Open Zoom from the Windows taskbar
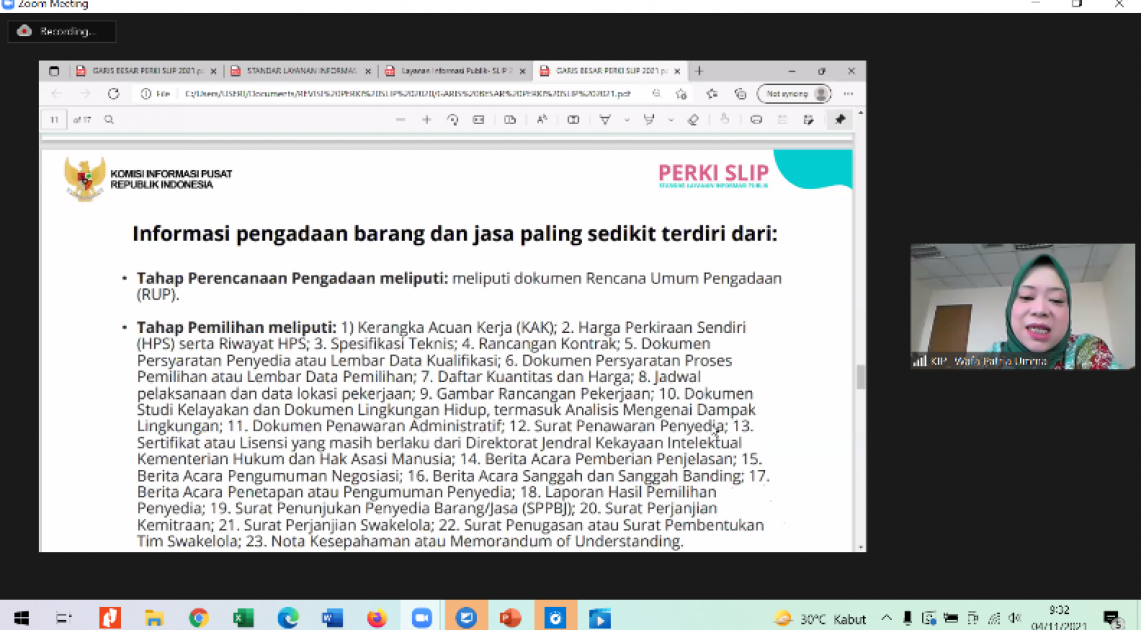1141x630 pixels. [x=421, y=618]
